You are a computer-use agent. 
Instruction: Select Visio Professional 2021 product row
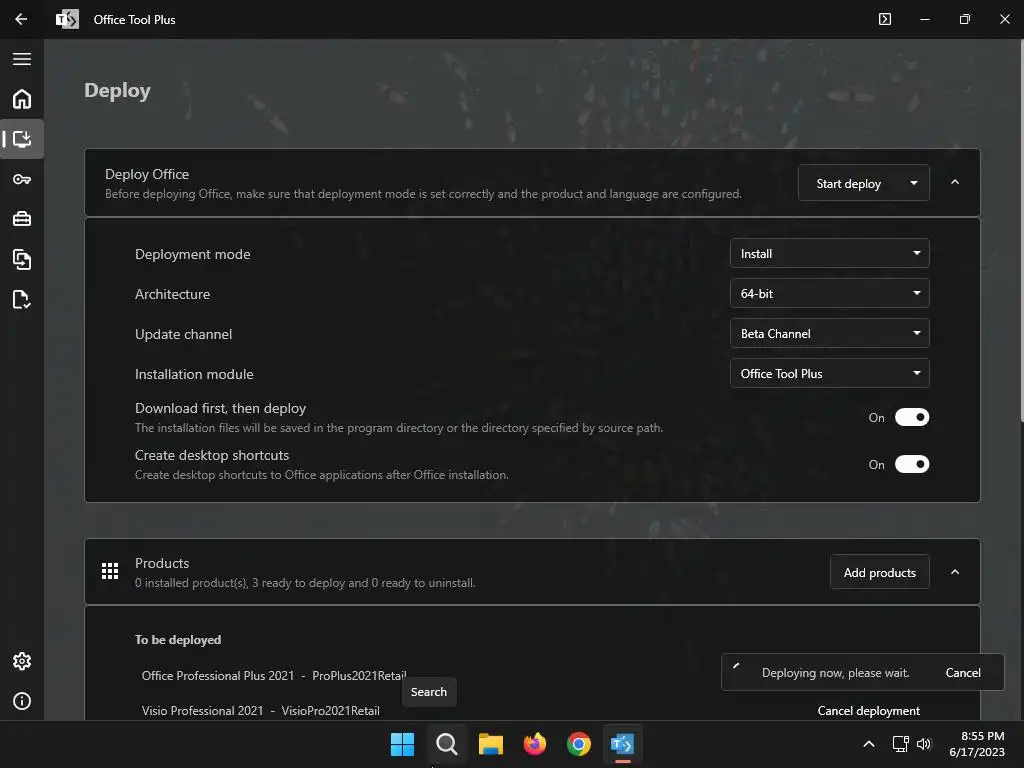(x=261, y=711)
